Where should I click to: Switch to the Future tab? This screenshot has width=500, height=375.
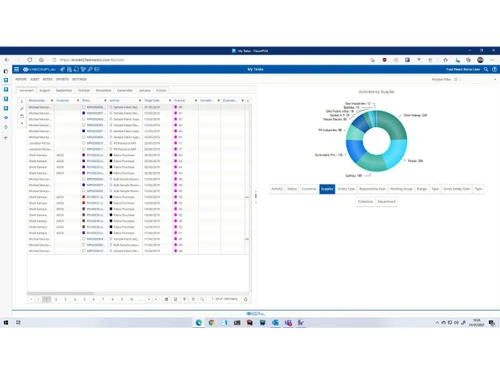tap(161, 90)
